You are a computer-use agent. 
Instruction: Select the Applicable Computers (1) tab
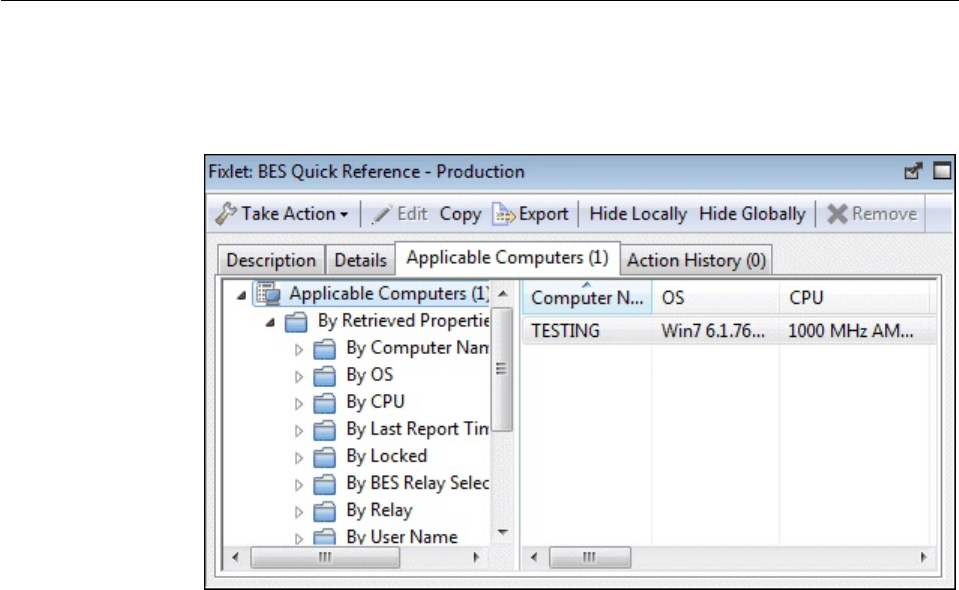[x=507, y=258]
